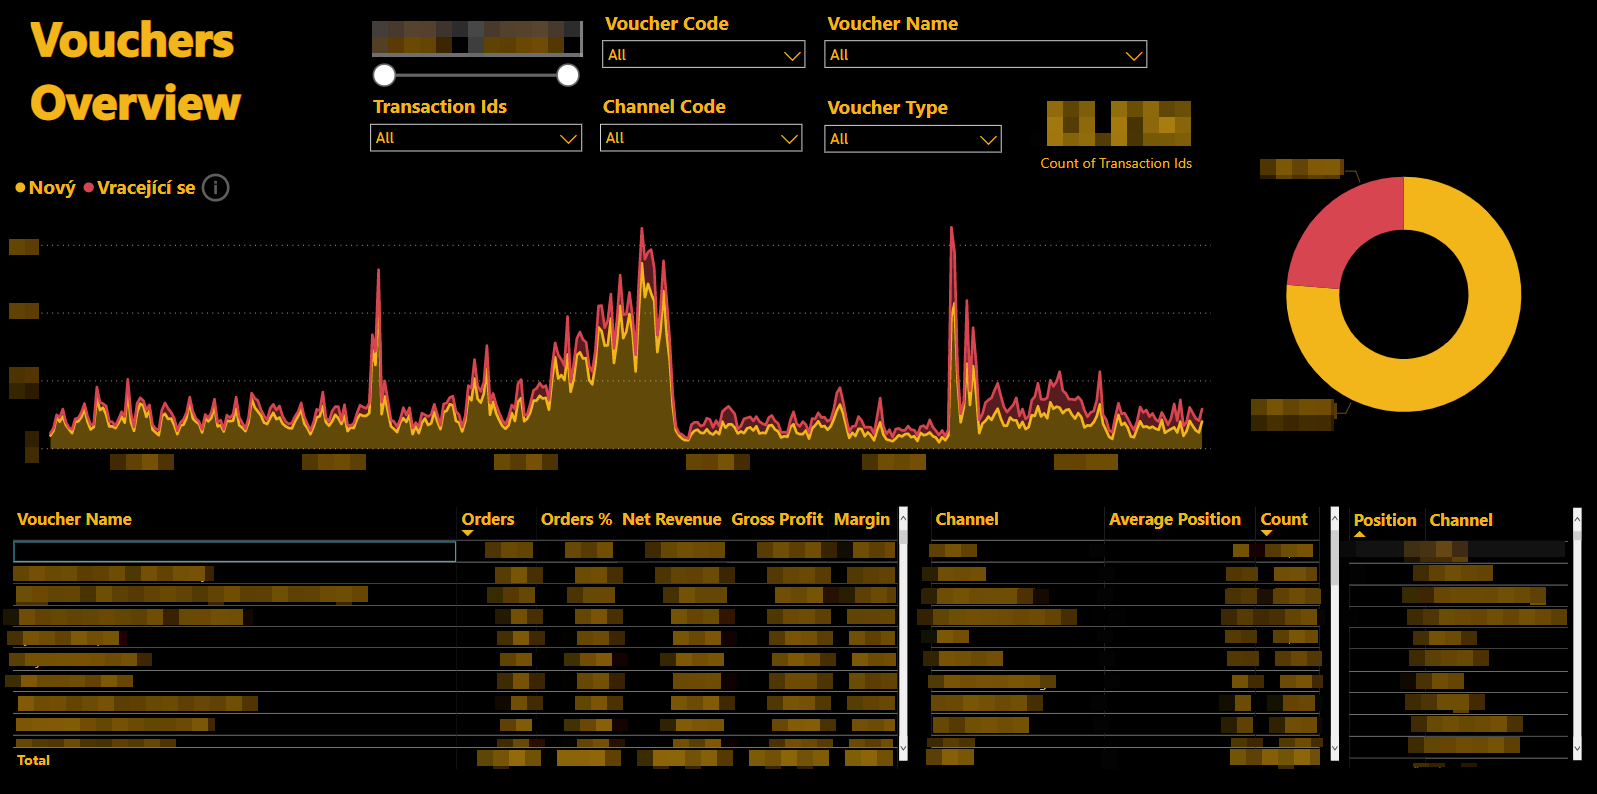The width and height of the screenshot is (1597, 794).
Task: Select the highlighted first voucher name cell
Action: (x=234, y=551)
